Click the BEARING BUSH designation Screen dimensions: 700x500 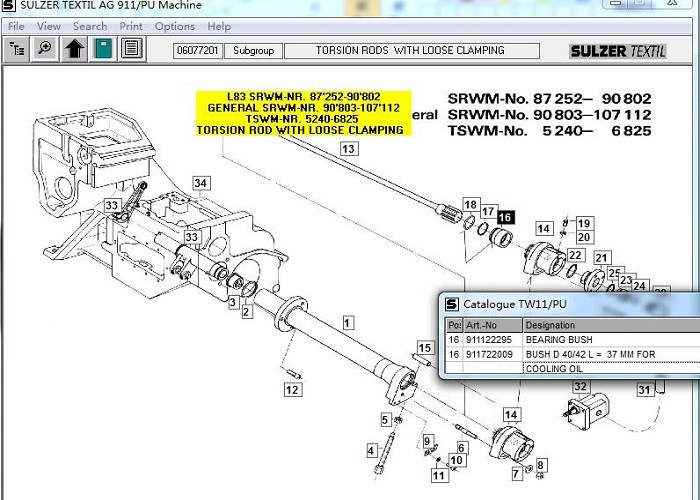[559, 340]
